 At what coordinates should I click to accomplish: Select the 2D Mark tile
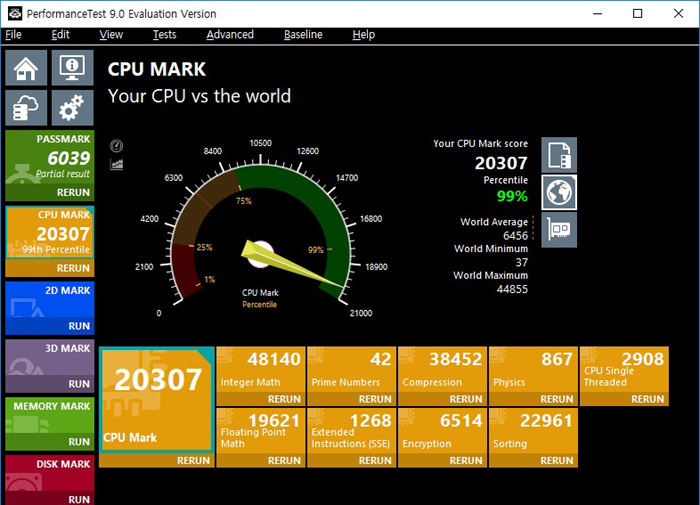click(50, 300)
